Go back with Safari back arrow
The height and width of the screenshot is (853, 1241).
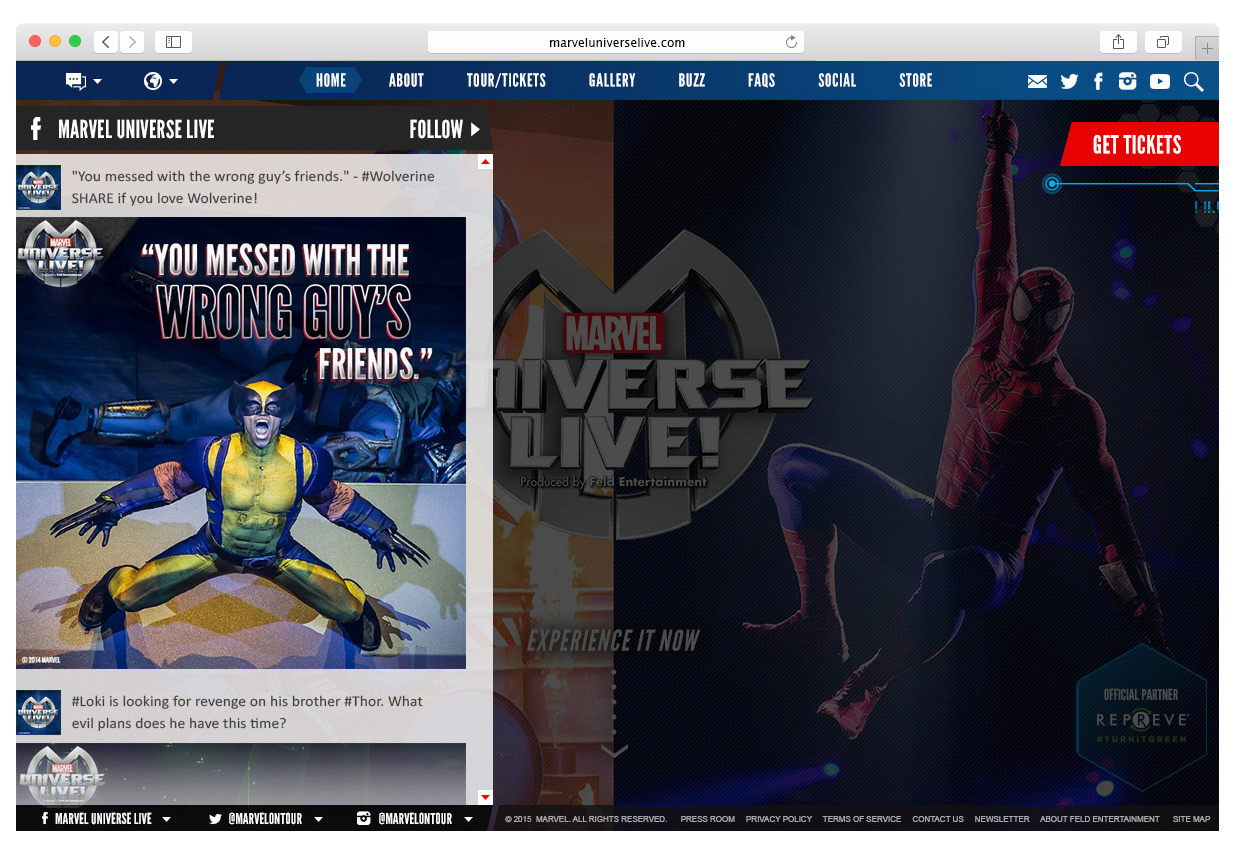coord(106,42)
